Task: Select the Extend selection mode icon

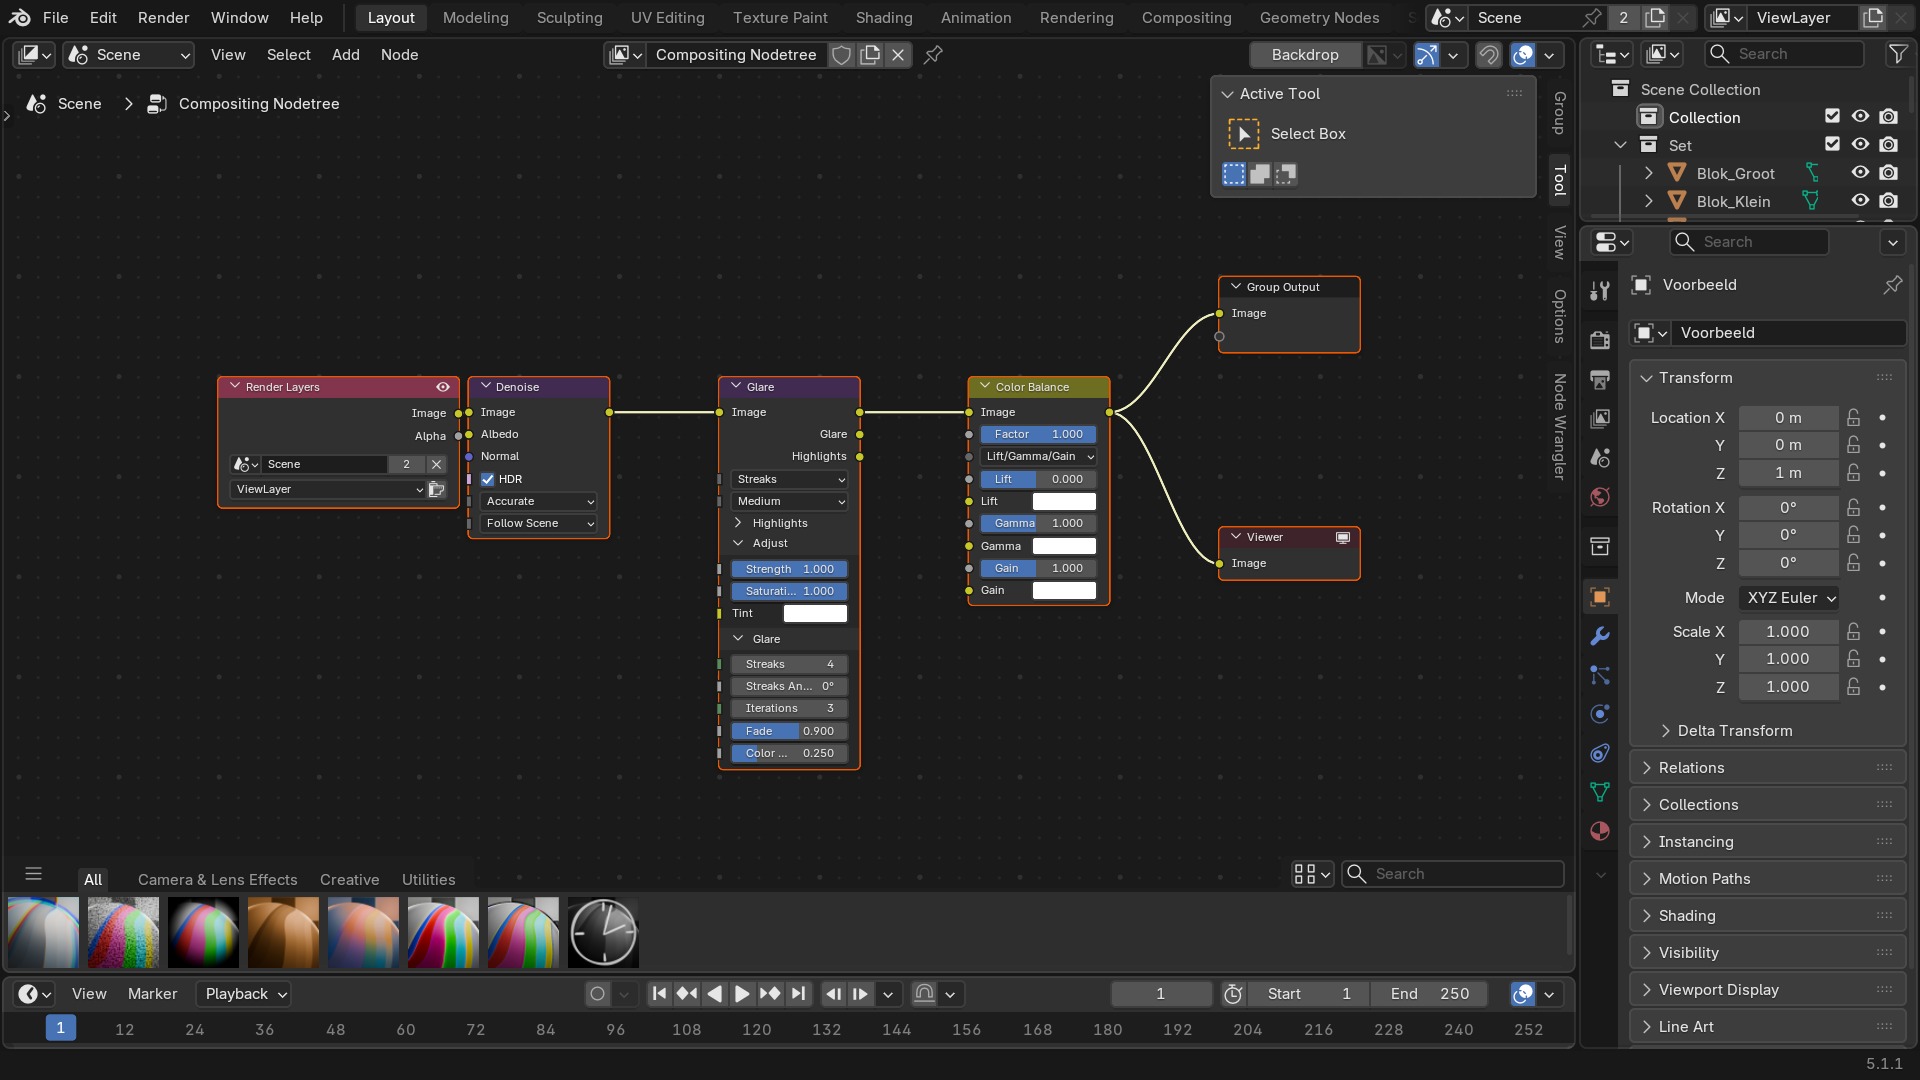Action: [x=1260, y=174]
